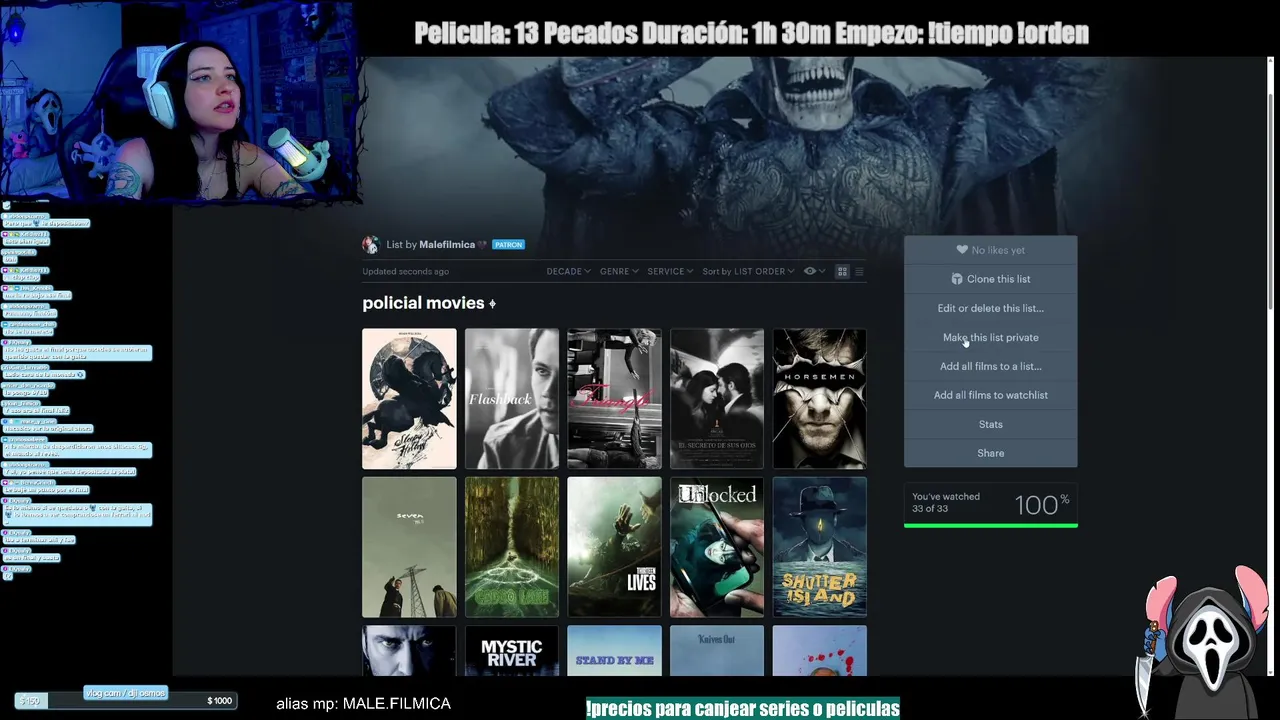The height and width of the screenshot is (720, 1280).
Task: Open the Flashback movie poster
Action: click(x=512, y=398)
